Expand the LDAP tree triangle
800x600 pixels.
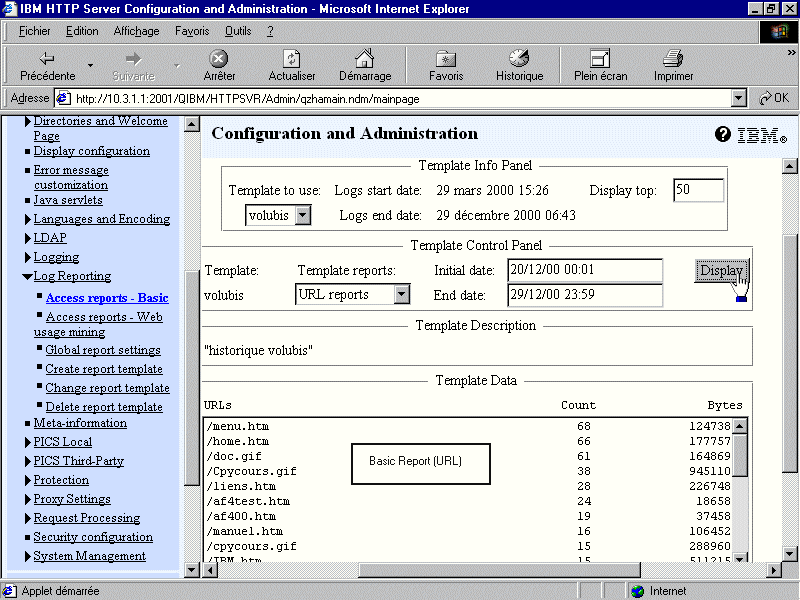click(x=28, y=238)
